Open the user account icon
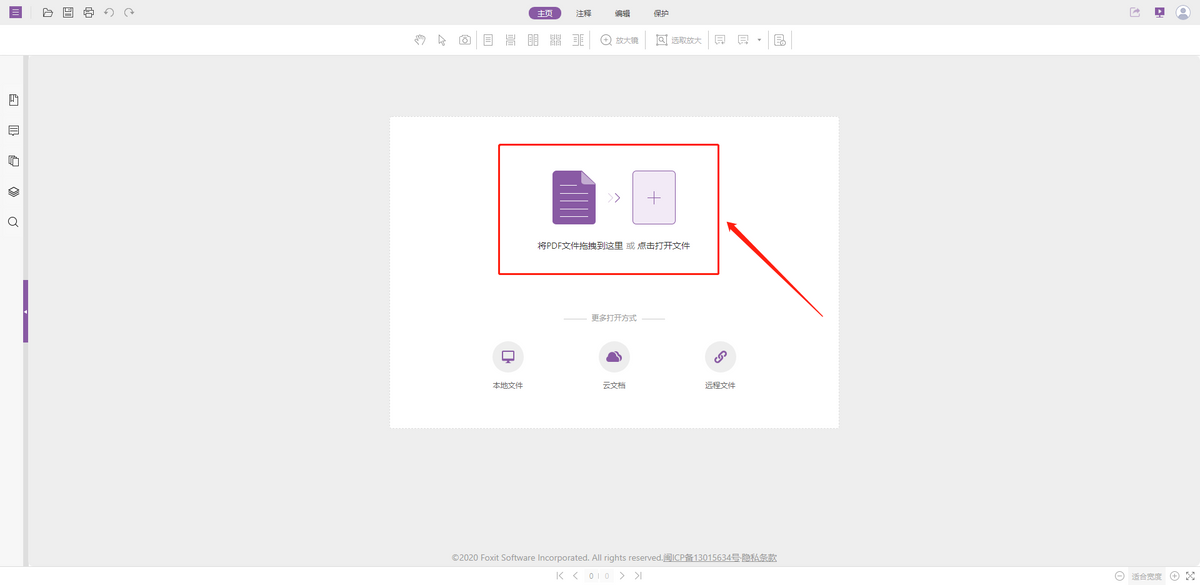Screen dimensions: 1200x585 tap(1185, 13)
